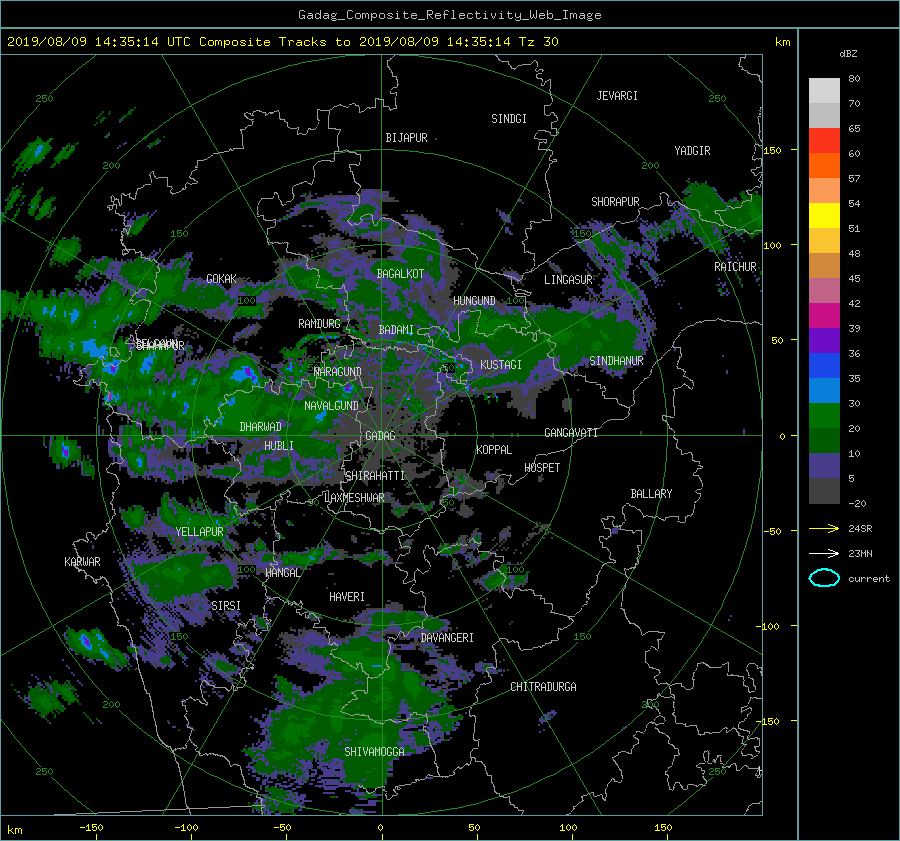Pick the light blue dBZ legend swatch
The height and width of the screenshot is (841, 900).
[824, 390]
